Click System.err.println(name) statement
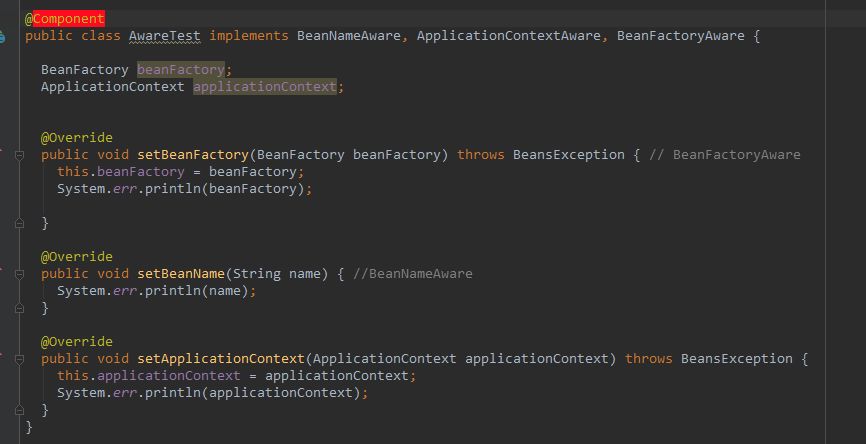The height and width of the screenshot is (444, 866). click(156, 291)
